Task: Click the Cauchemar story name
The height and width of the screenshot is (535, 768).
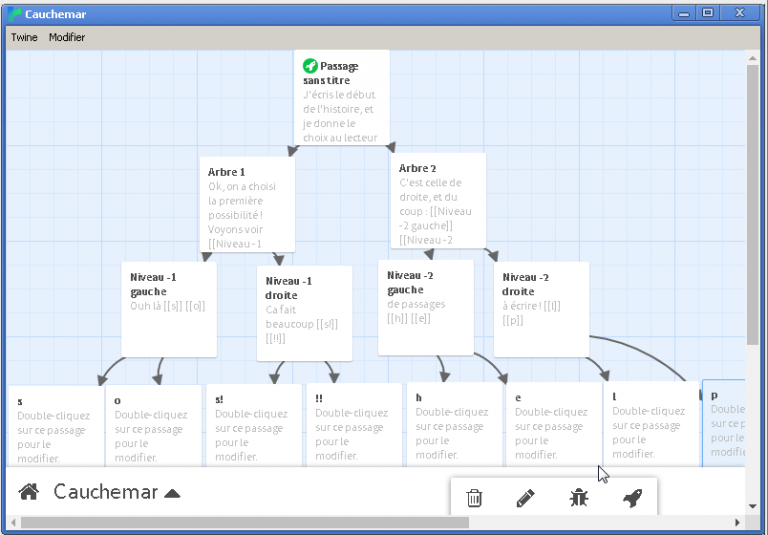Action: click(106, 492)
